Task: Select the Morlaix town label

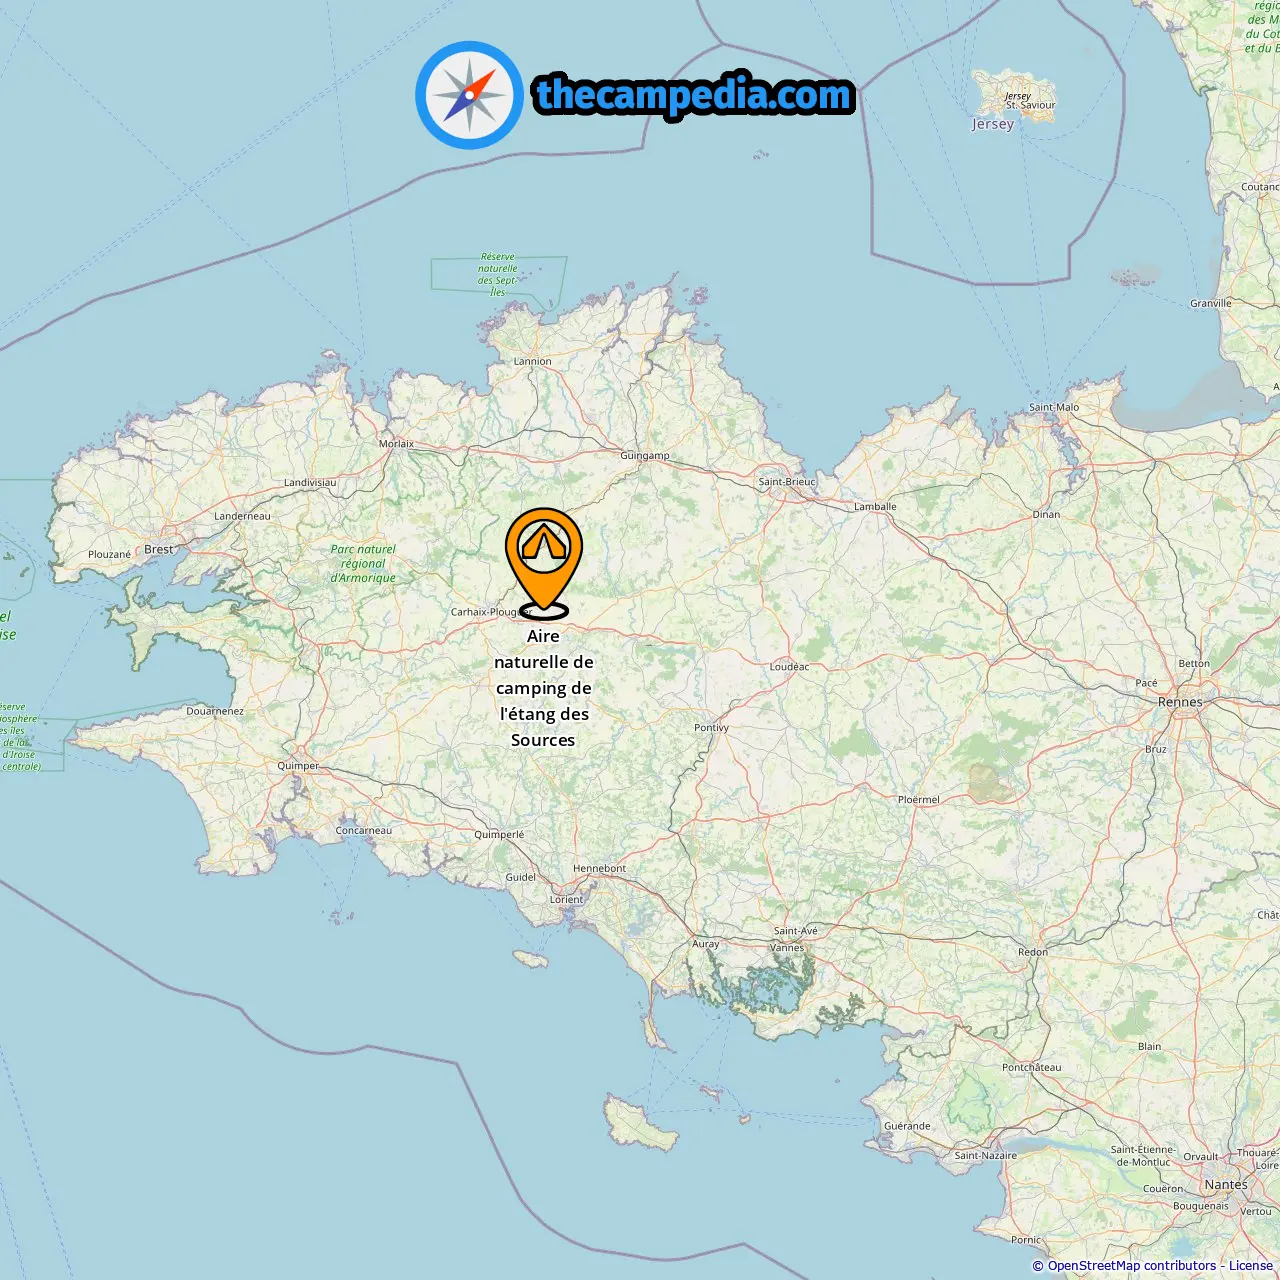Action: [x=396, y=444]
